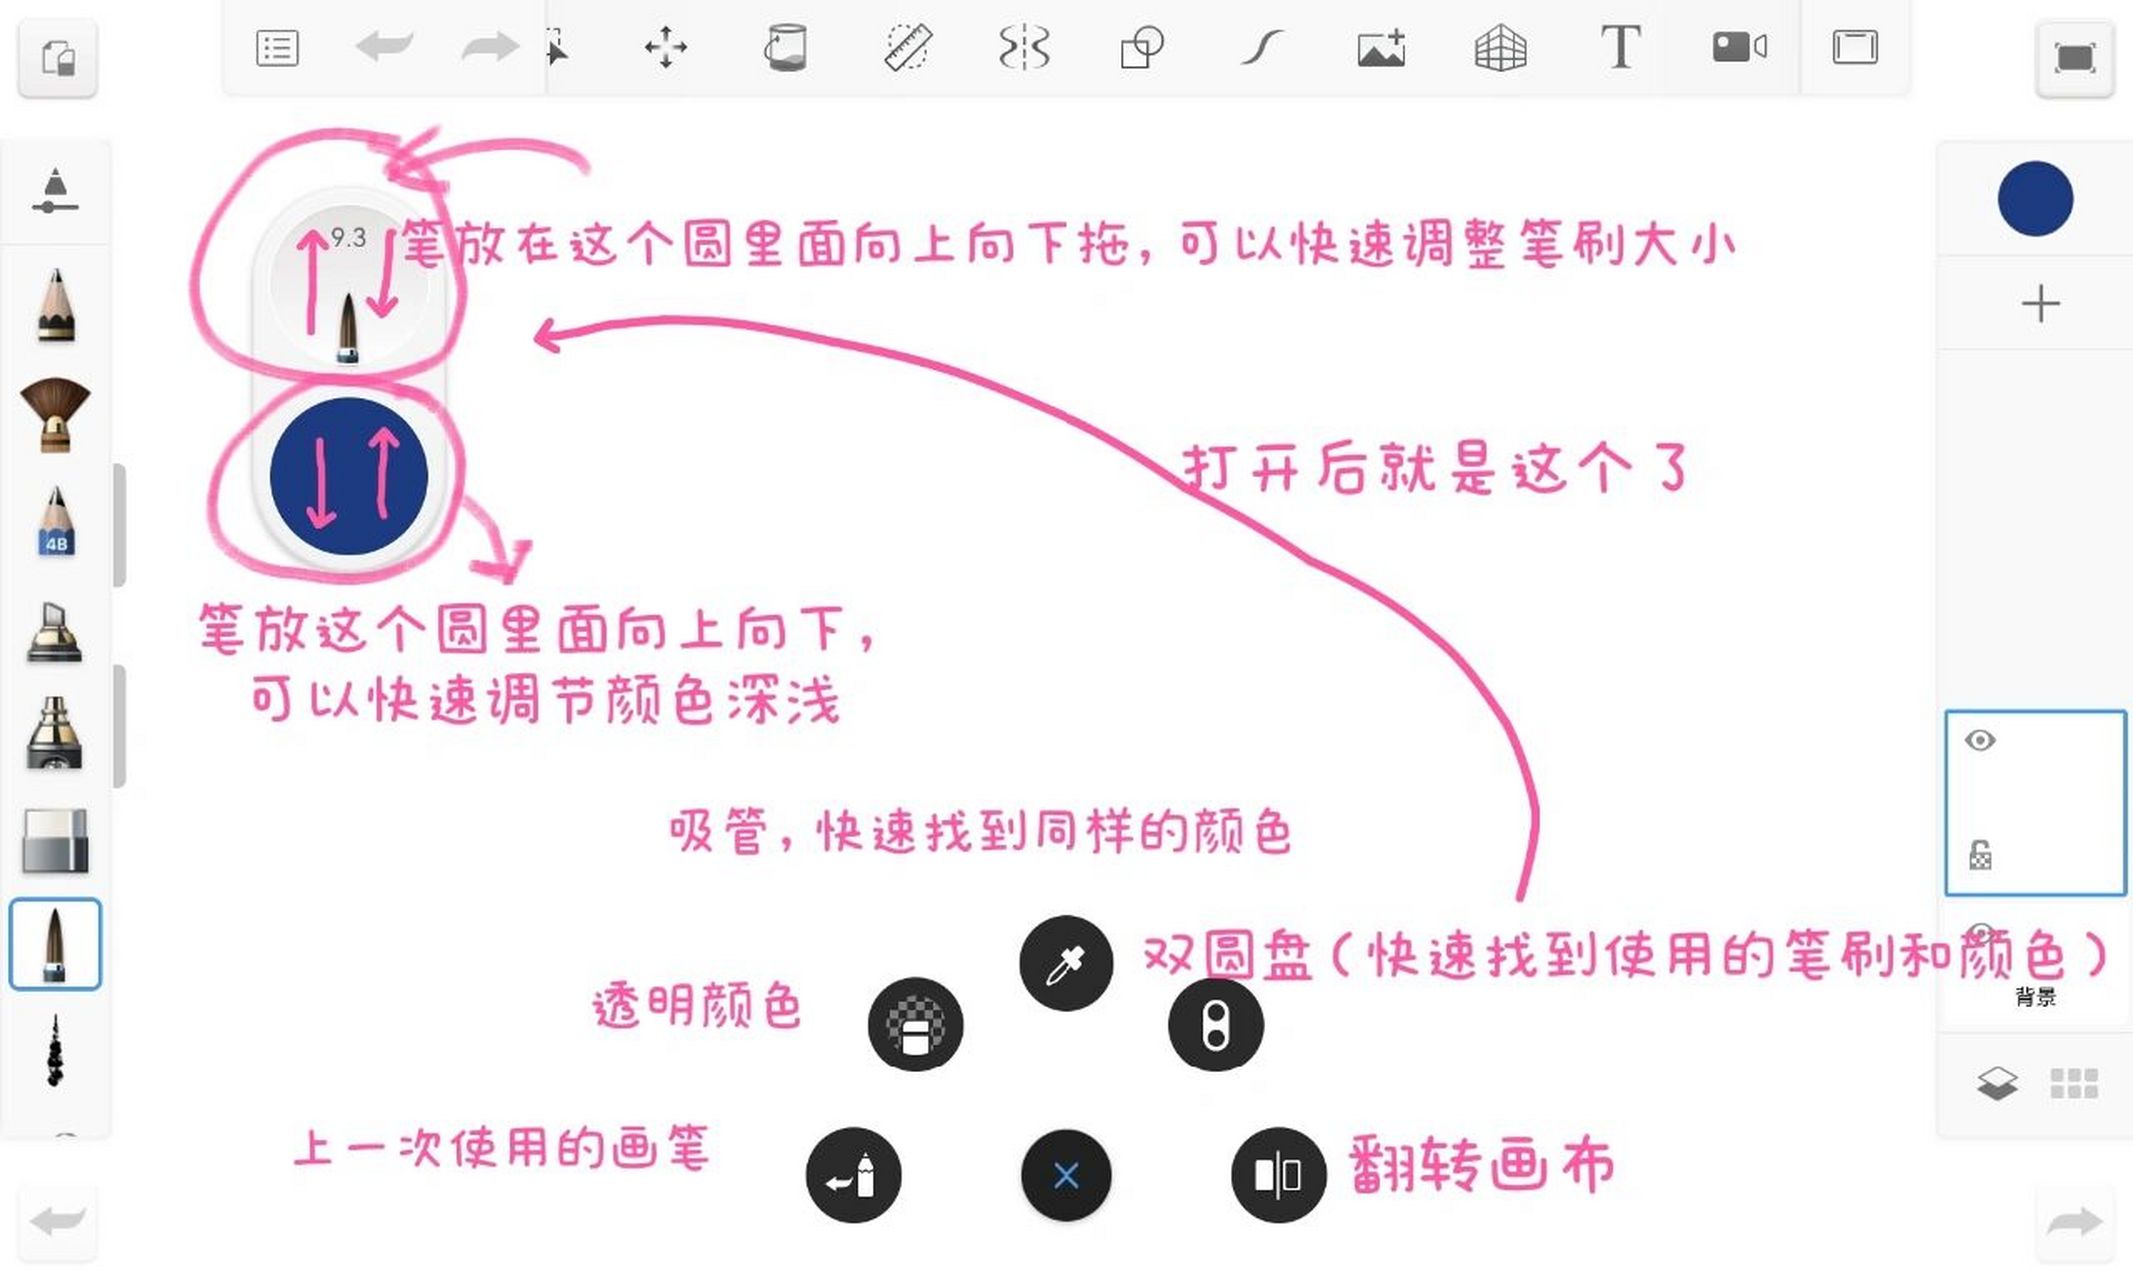This screenshot has width=2133, height=1280.
Task: Select the eraser in the brush palette
Action: coord(55,838)
